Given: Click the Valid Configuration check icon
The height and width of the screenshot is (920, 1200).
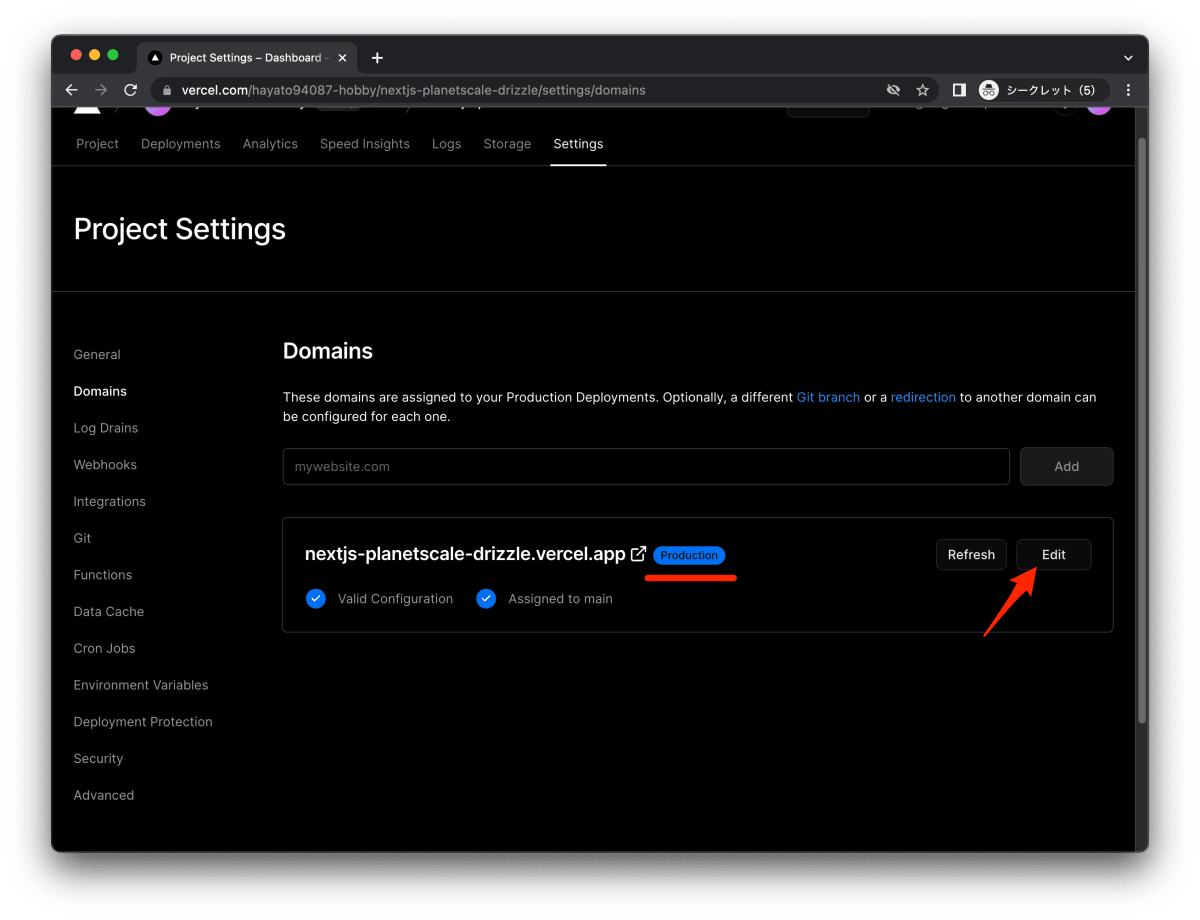Looking at the screenshot, I should tap(316, 599).
